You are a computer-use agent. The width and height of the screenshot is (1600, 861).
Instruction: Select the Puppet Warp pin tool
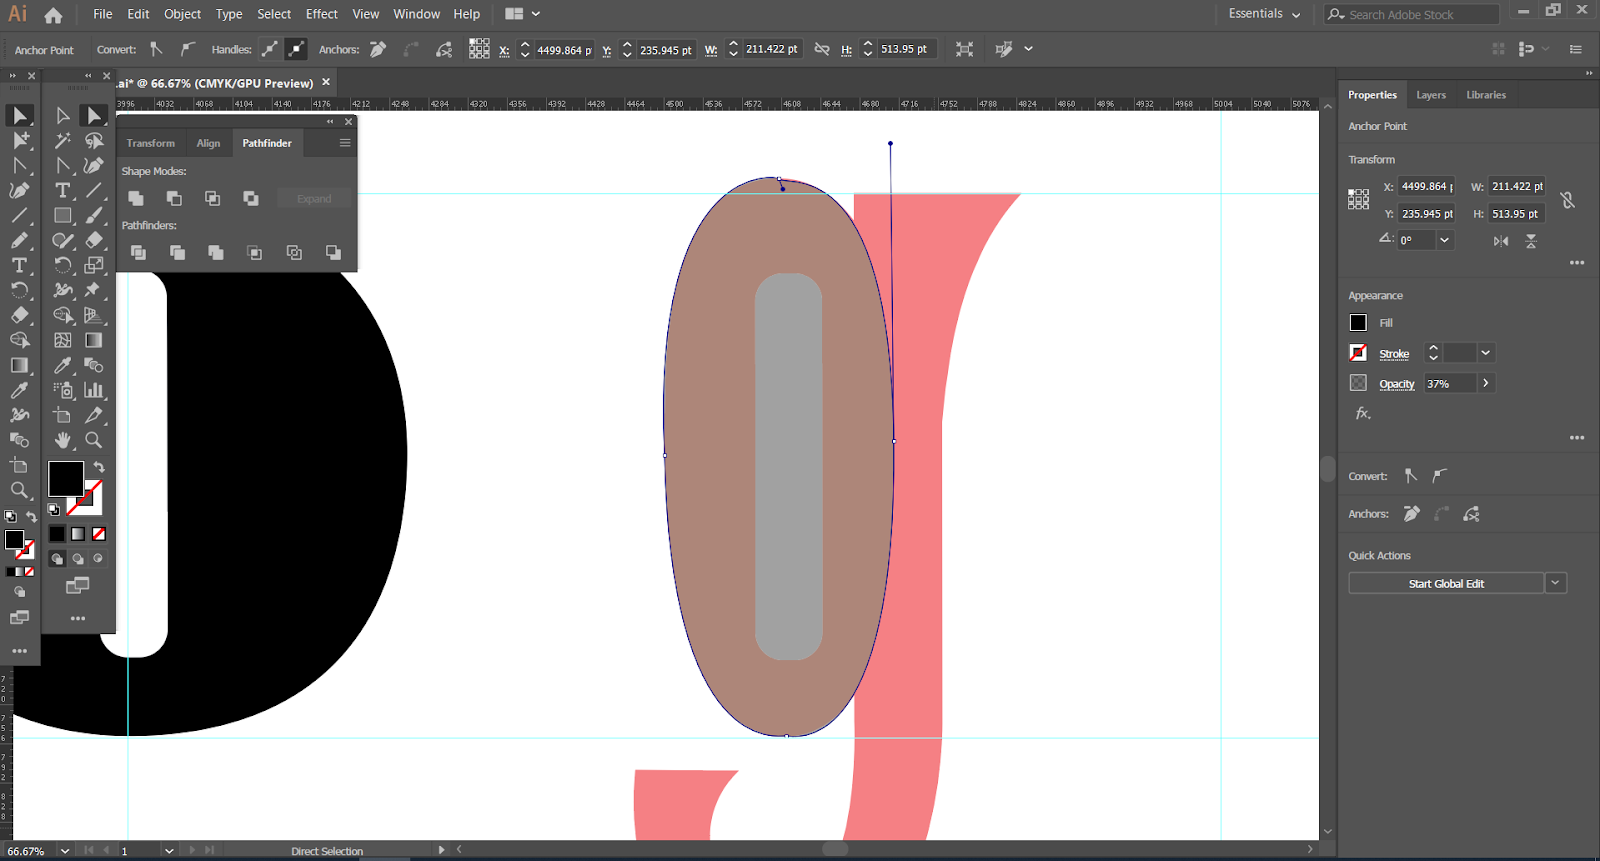pos(94,290)
